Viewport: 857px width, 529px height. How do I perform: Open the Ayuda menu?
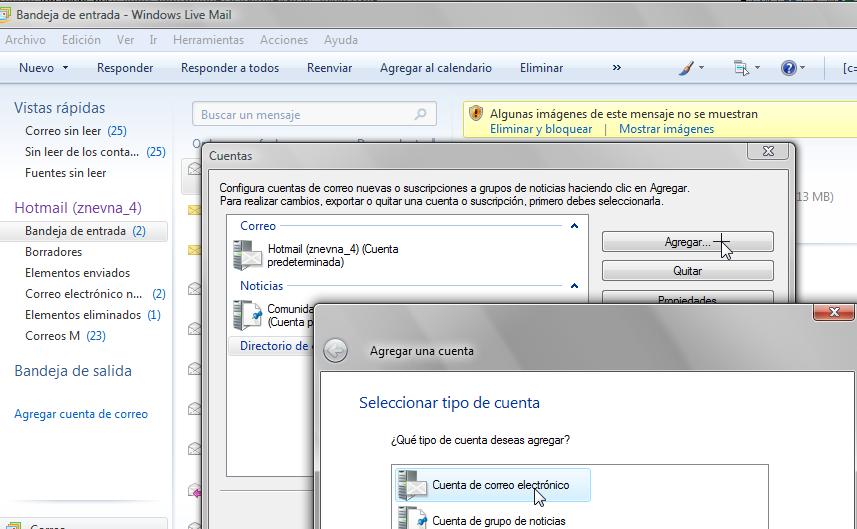(341, 40)
